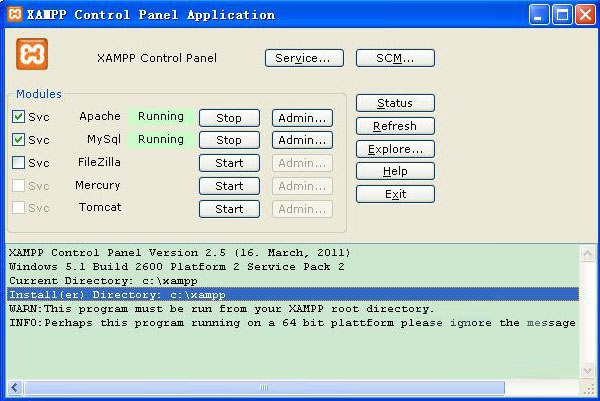
Task: Open MySql Admin page
Action: [302, 141]
